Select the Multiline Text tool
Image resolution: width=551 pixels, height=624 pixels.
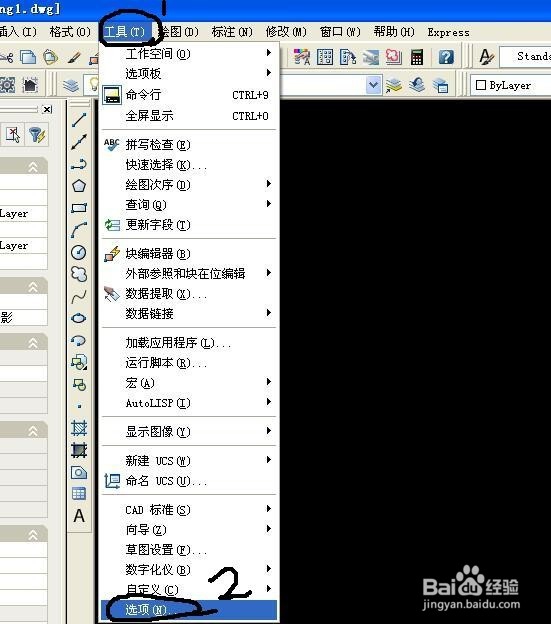pyautogui.click(x=79, y=516)
